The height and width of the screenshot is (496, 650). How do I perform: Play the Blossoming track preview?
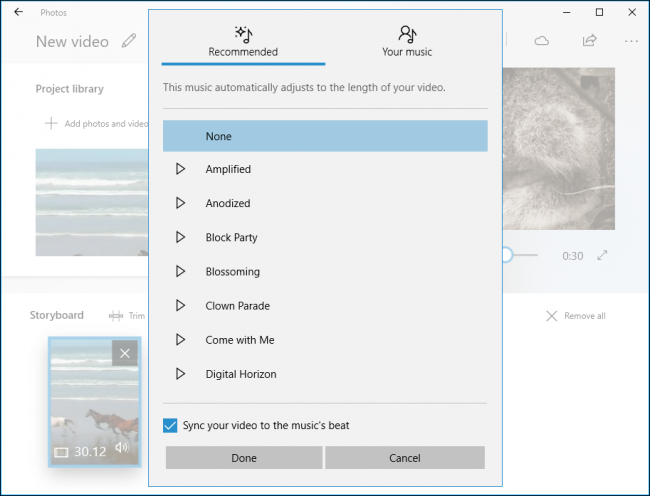(180, 271)
